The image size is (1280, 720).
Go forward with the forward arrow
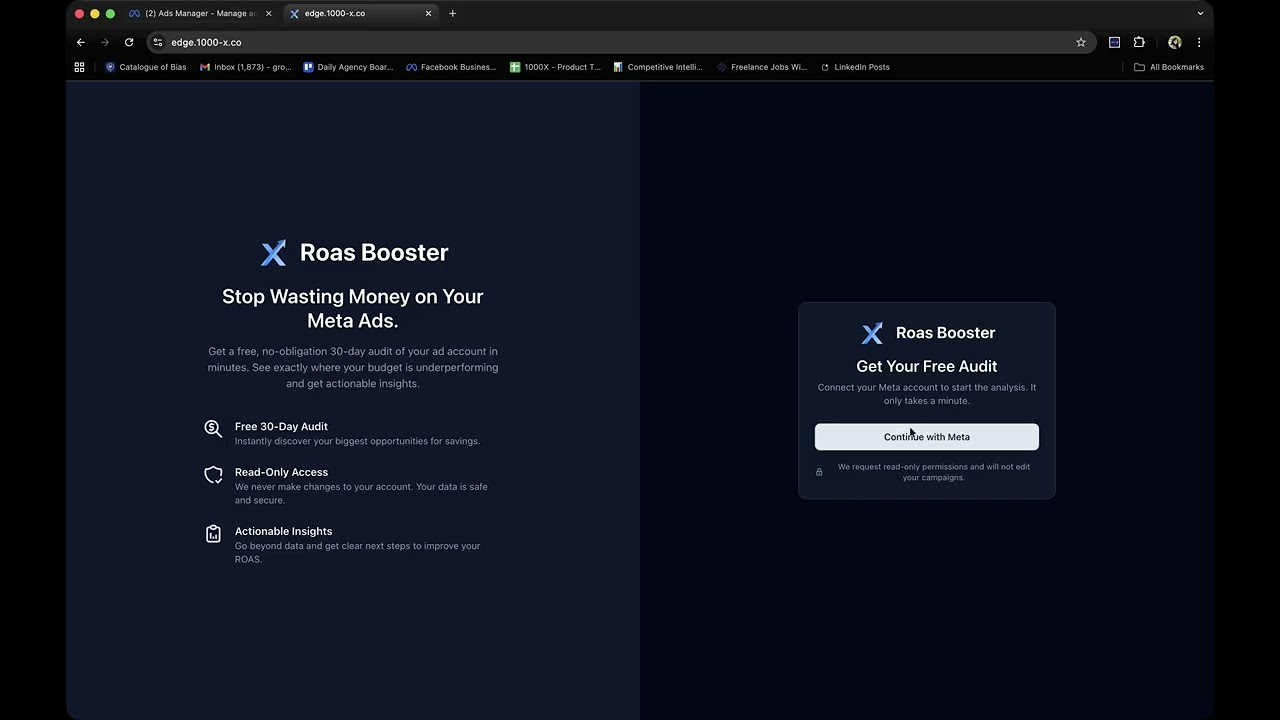tap(105, 42)
